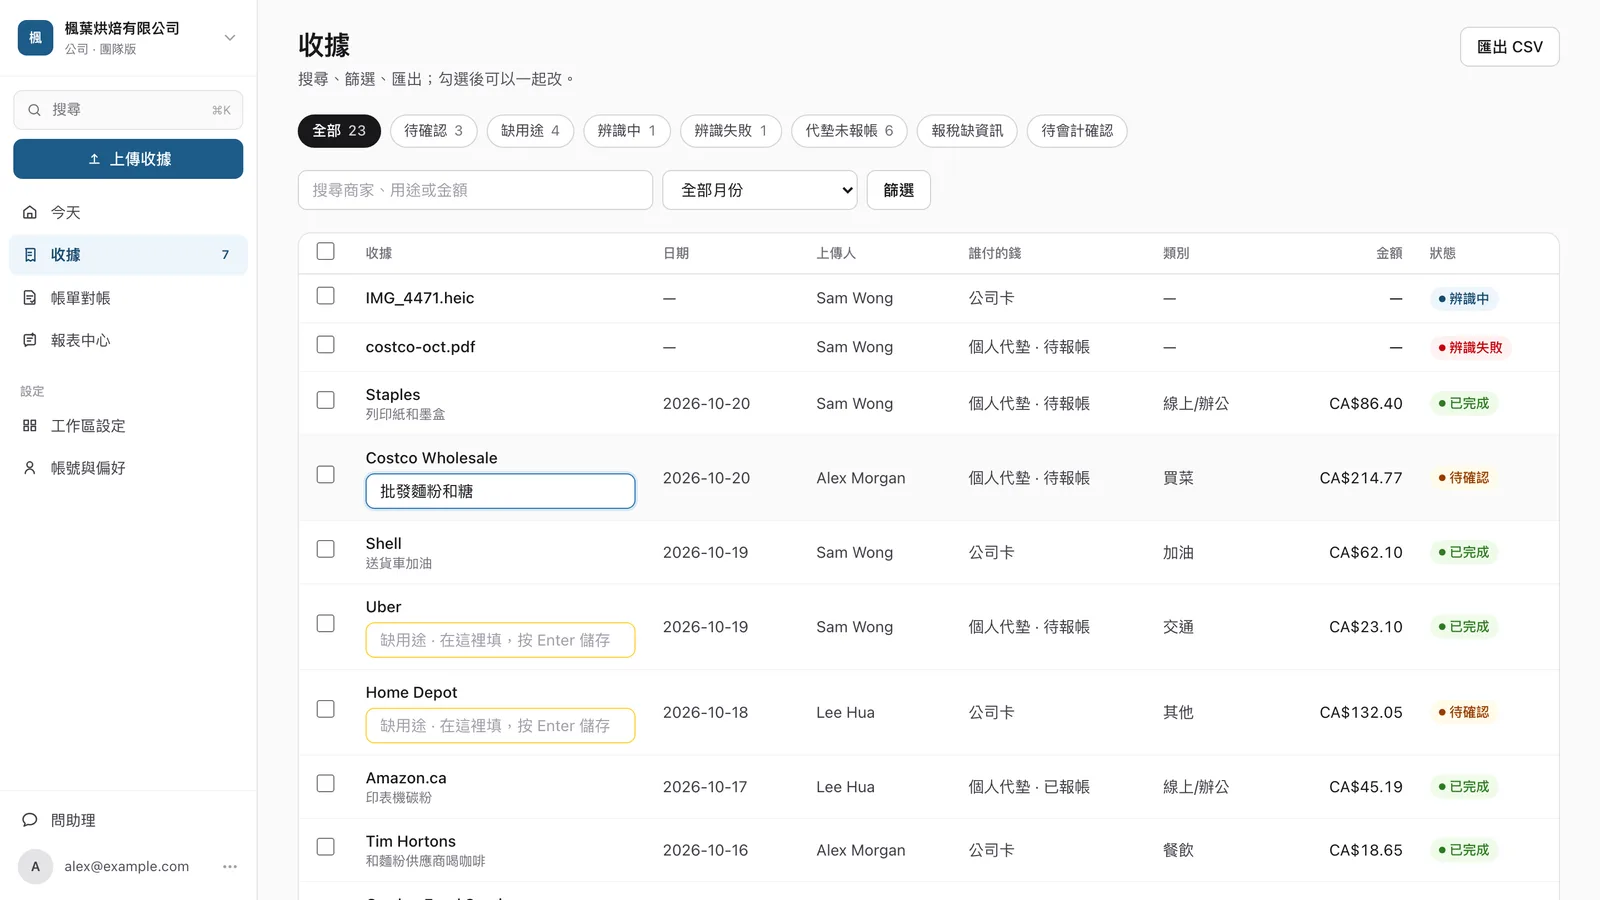Click the Home Depot 缺用途 purpose input
1600x900 pixels.
point(500,726)
